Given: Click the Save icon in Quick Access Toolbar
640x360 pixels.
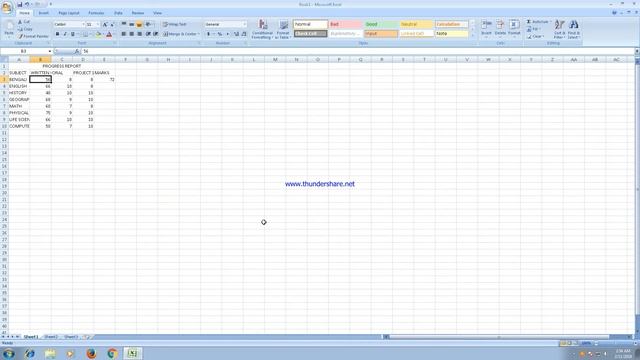Looking at the screenshot, I should coord(20,4).
